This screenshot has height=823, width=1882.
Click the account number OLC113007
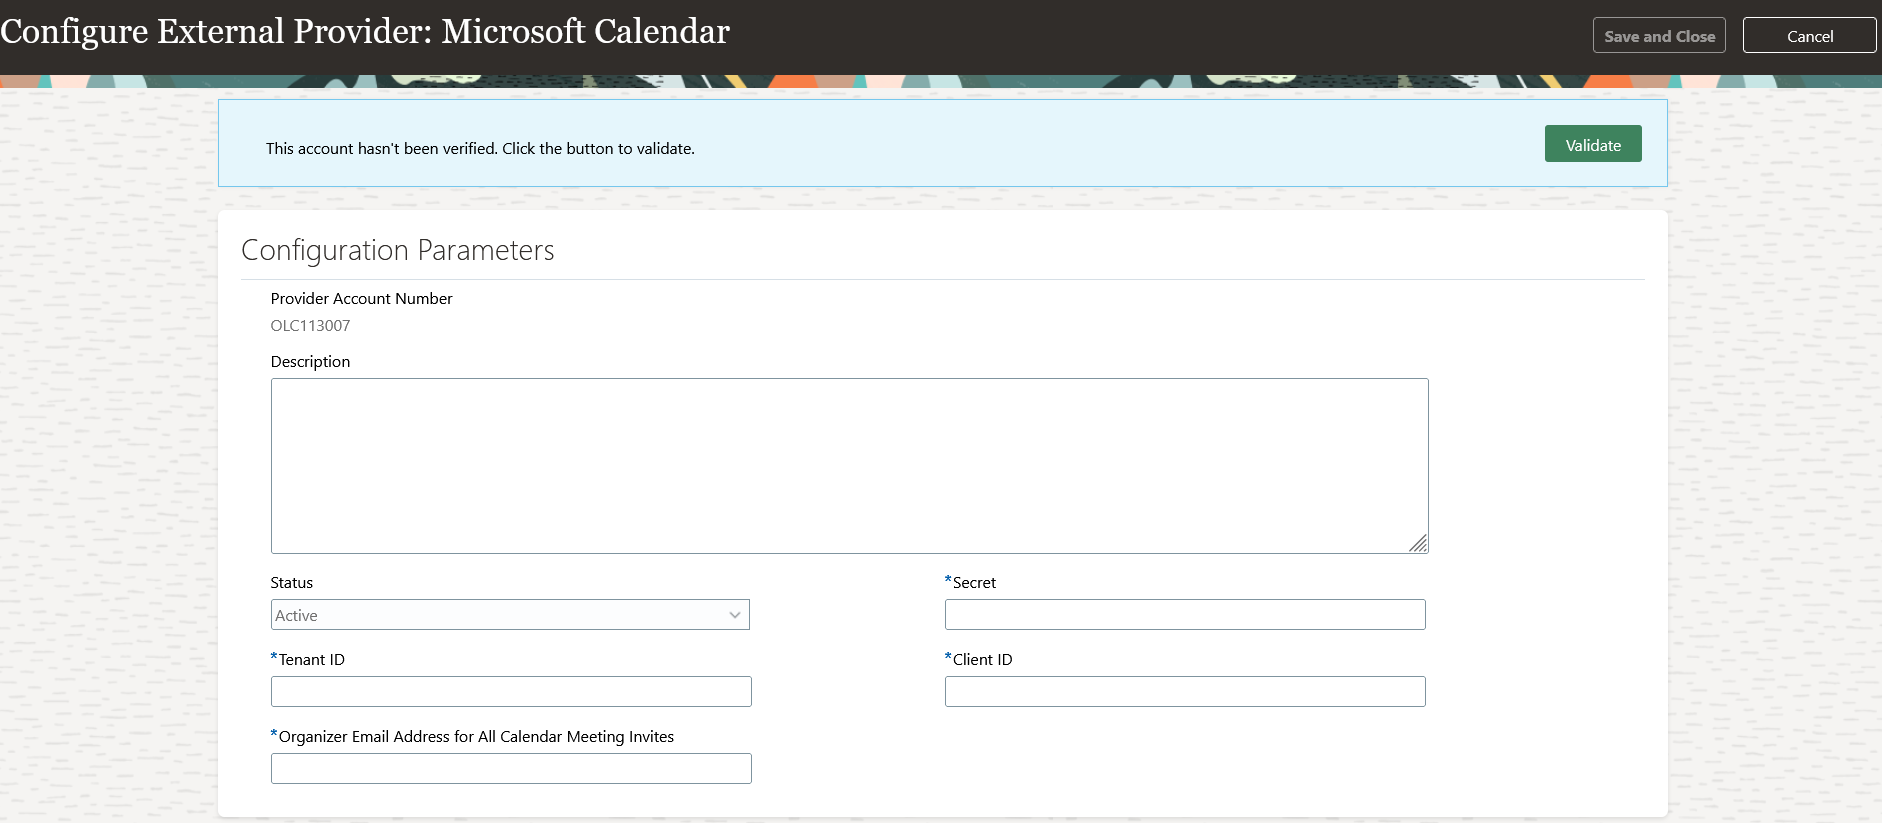[x=310, y=326]
